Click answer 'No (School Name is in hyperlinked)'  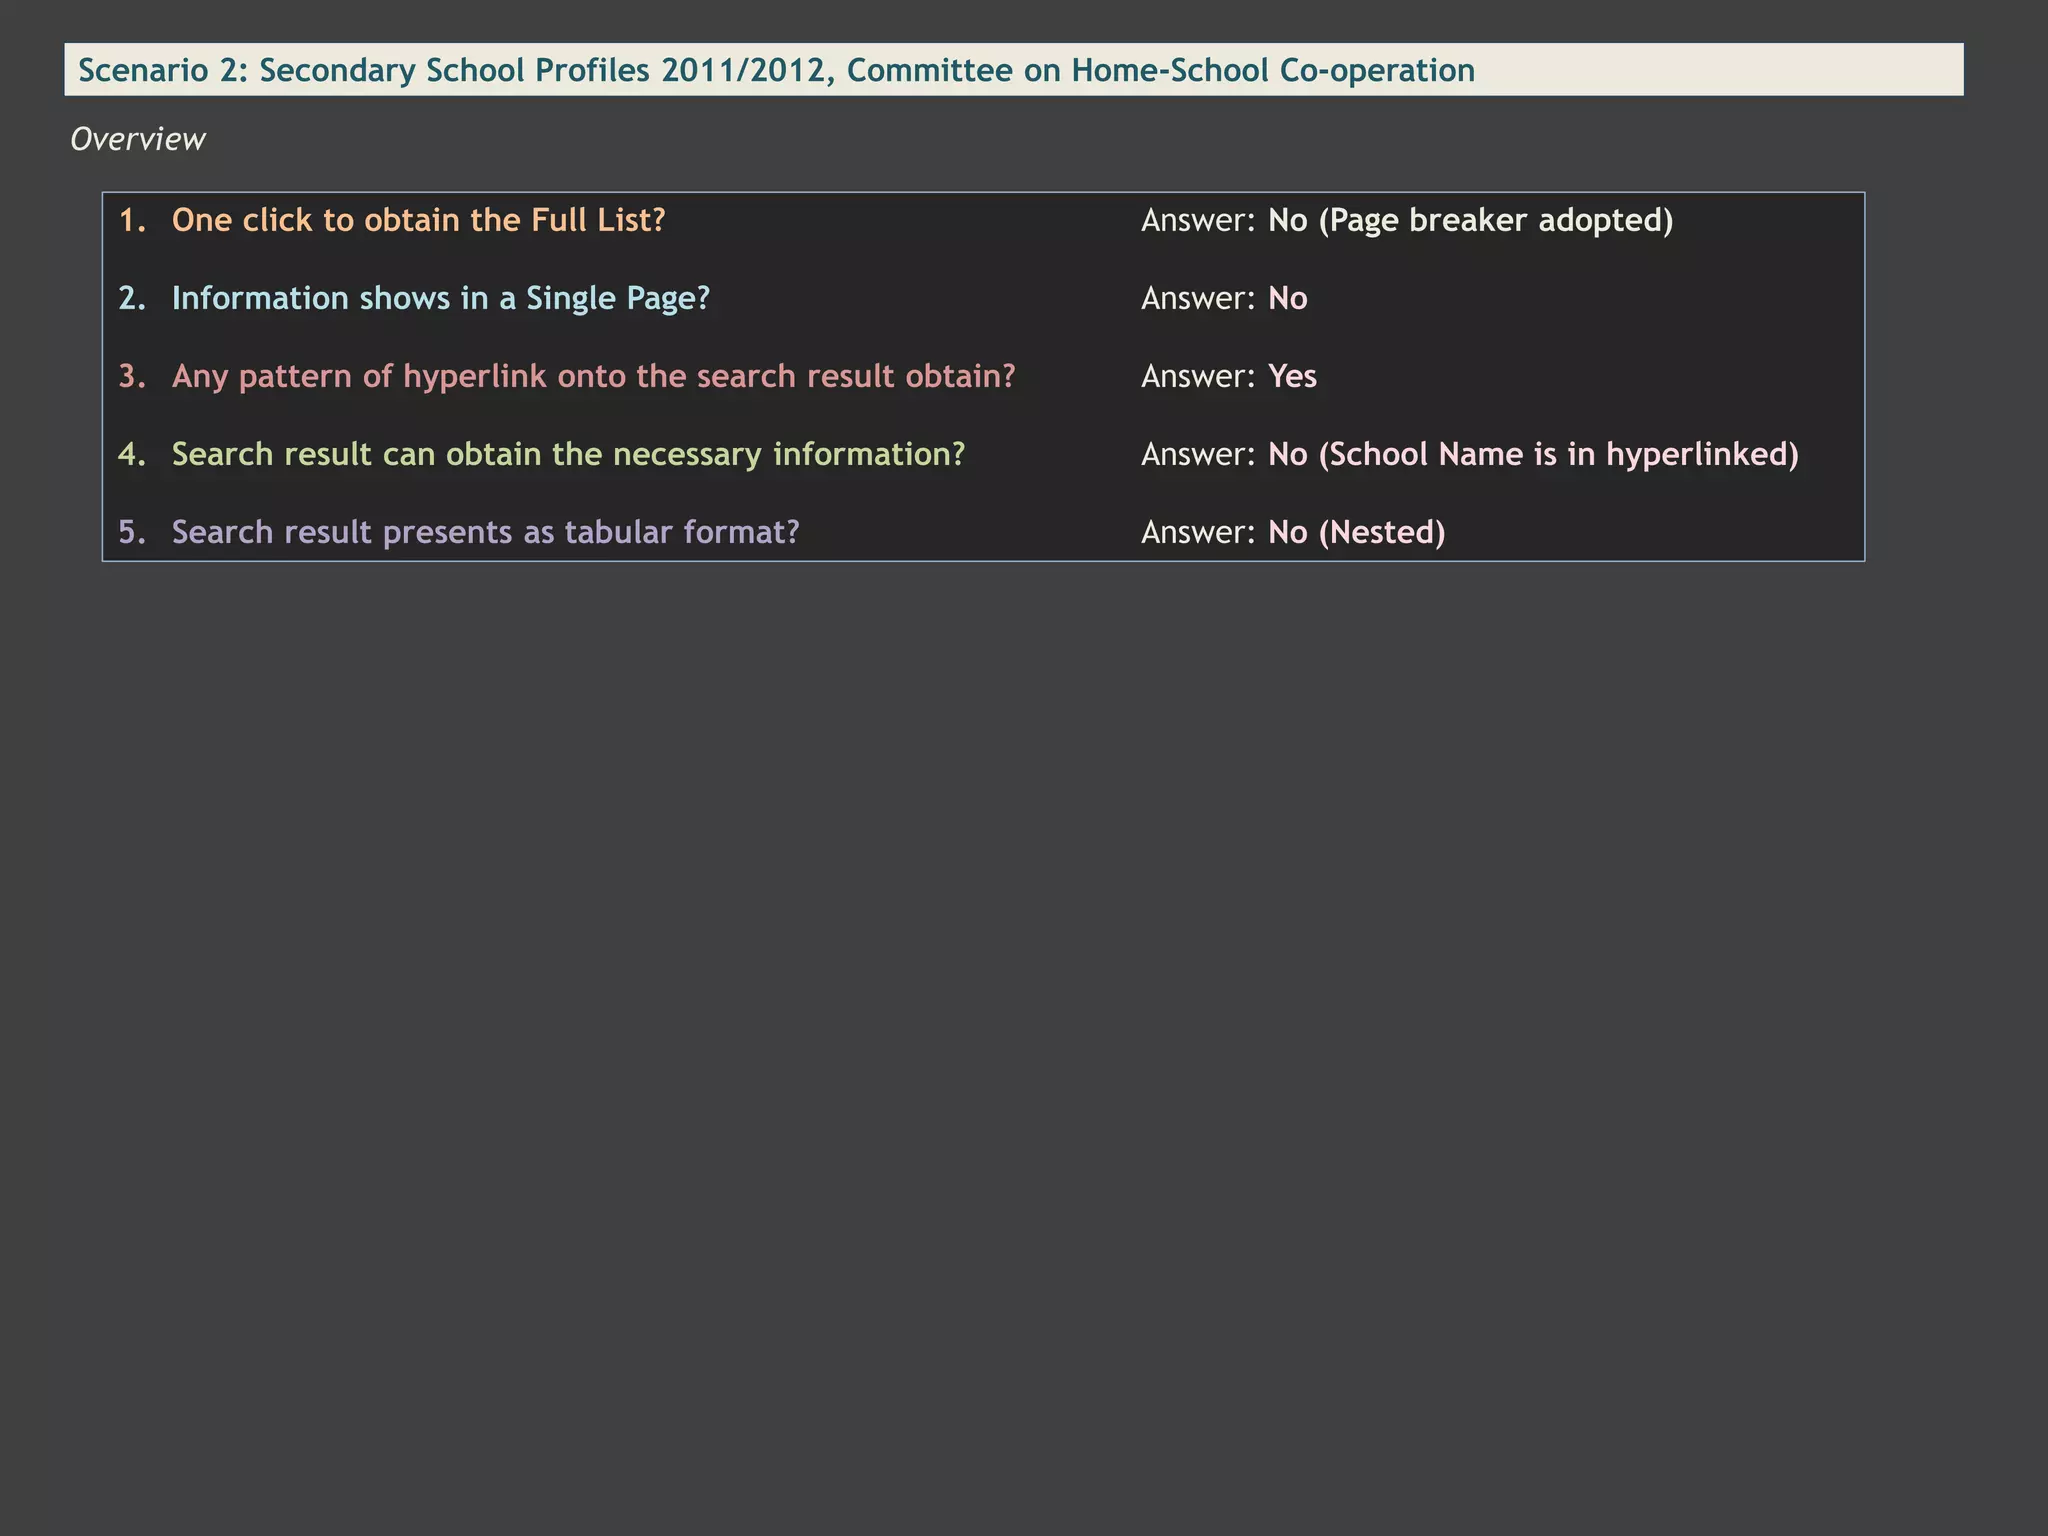click(1533, 454)
